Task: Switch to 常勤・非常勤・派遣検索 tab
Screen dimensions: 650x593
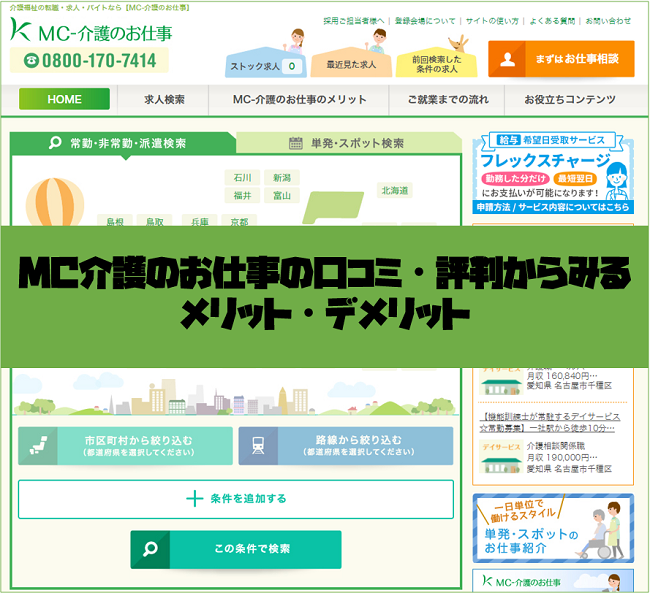Action: pos(123,143)
